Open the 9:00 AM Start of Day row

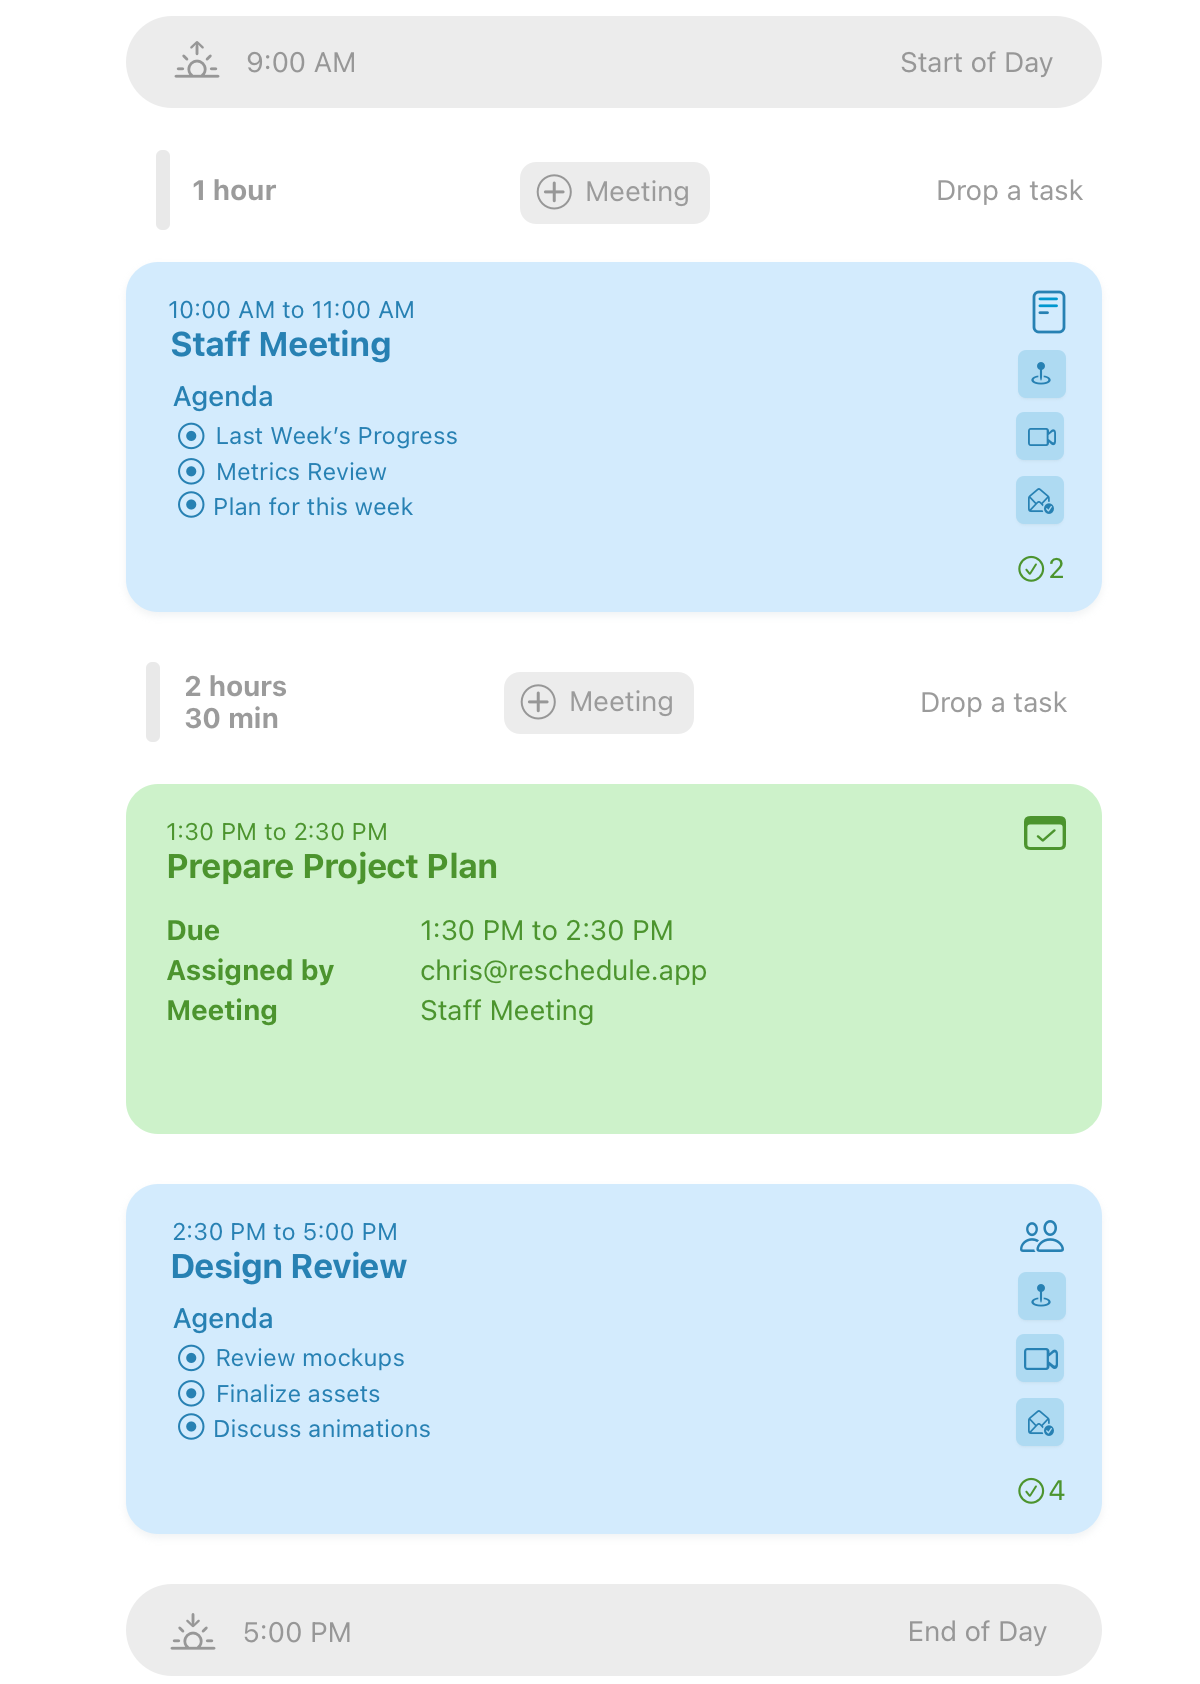[613, 62]
